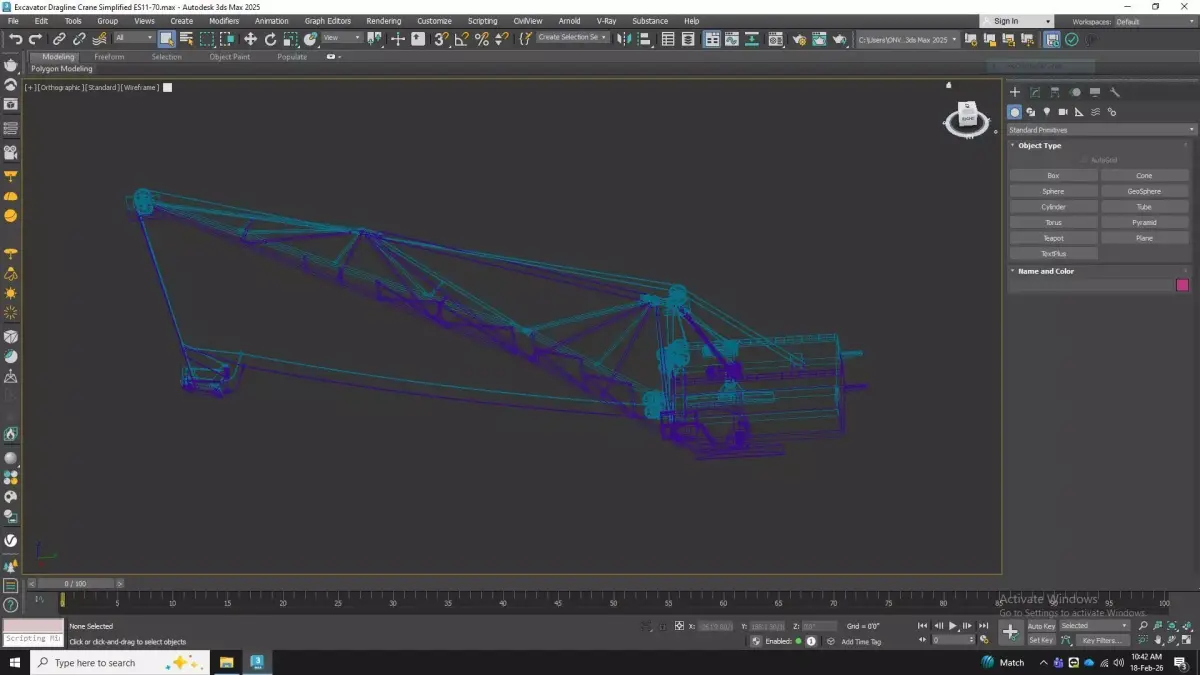Open the Modify panel tab icon

pos(1035,93)
